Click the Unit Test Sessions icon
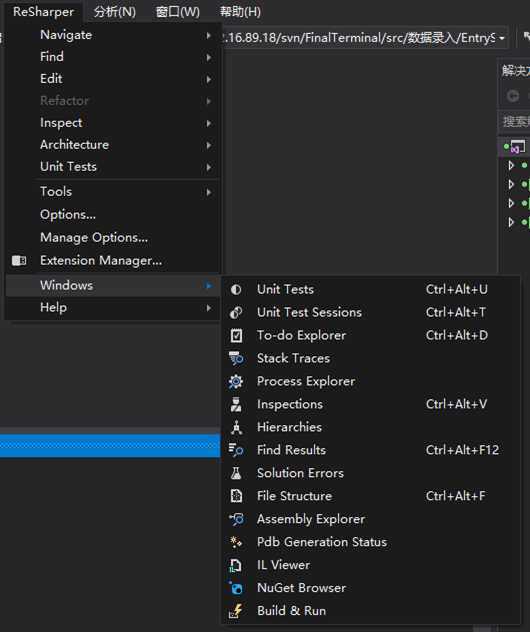This screenshot has width=530, height=632. (x=236, y=312)
